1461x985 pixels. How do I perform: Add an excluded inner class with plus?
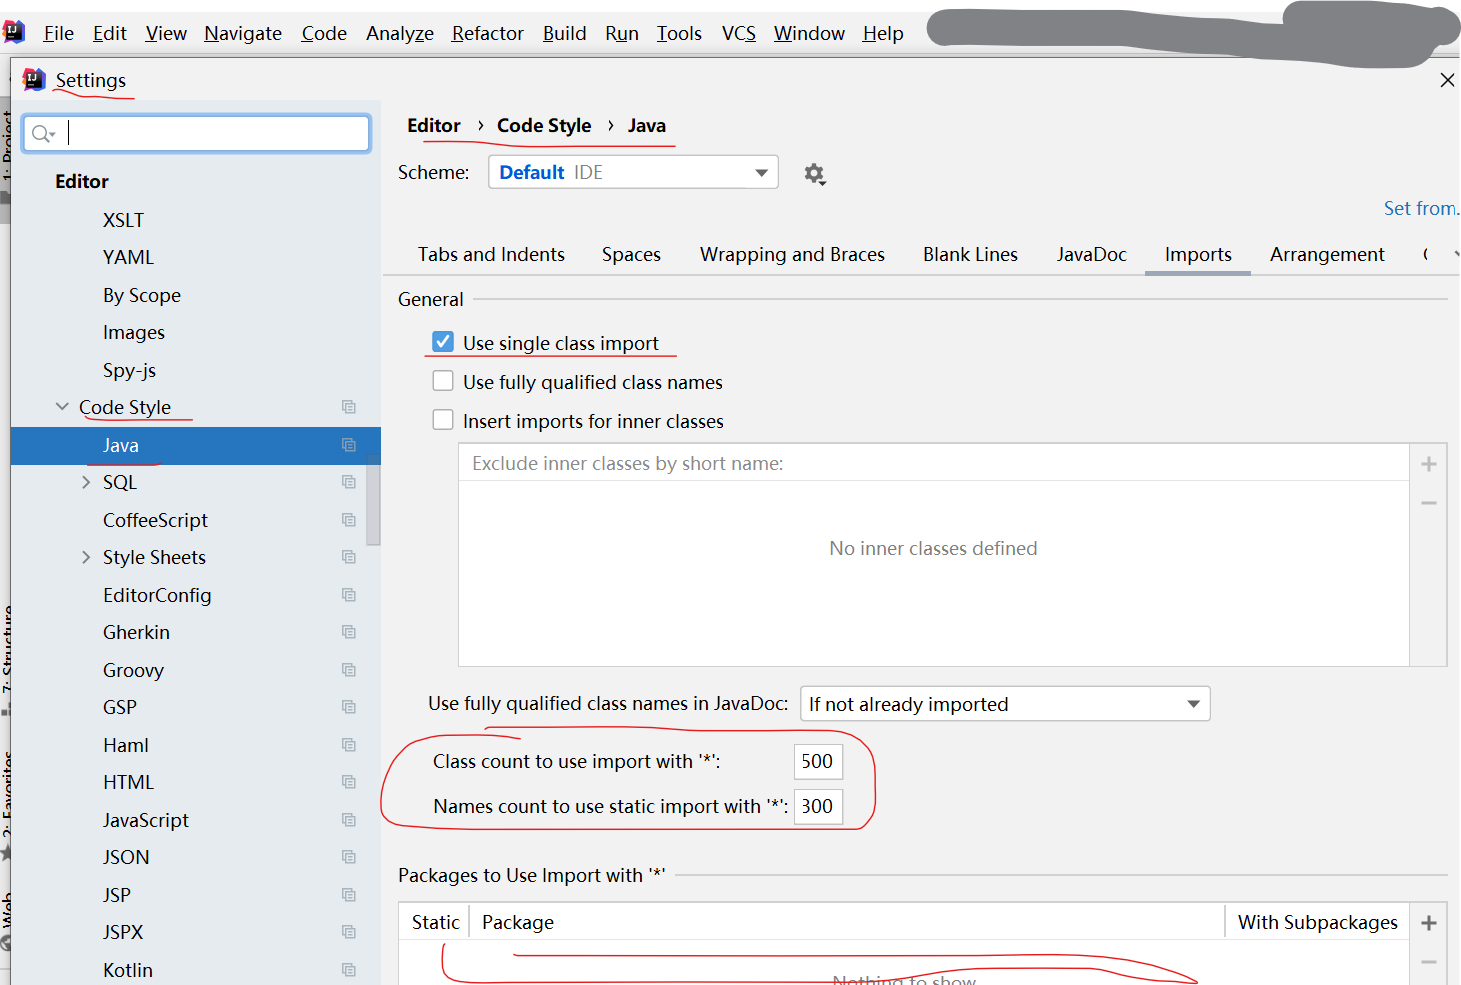tap(1429, 464)
